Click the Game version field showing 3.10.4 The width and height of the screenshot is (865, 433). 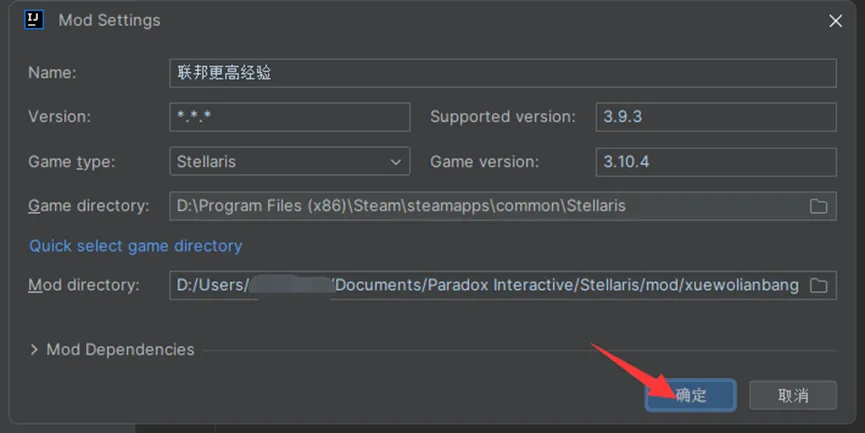coord(715,161)
